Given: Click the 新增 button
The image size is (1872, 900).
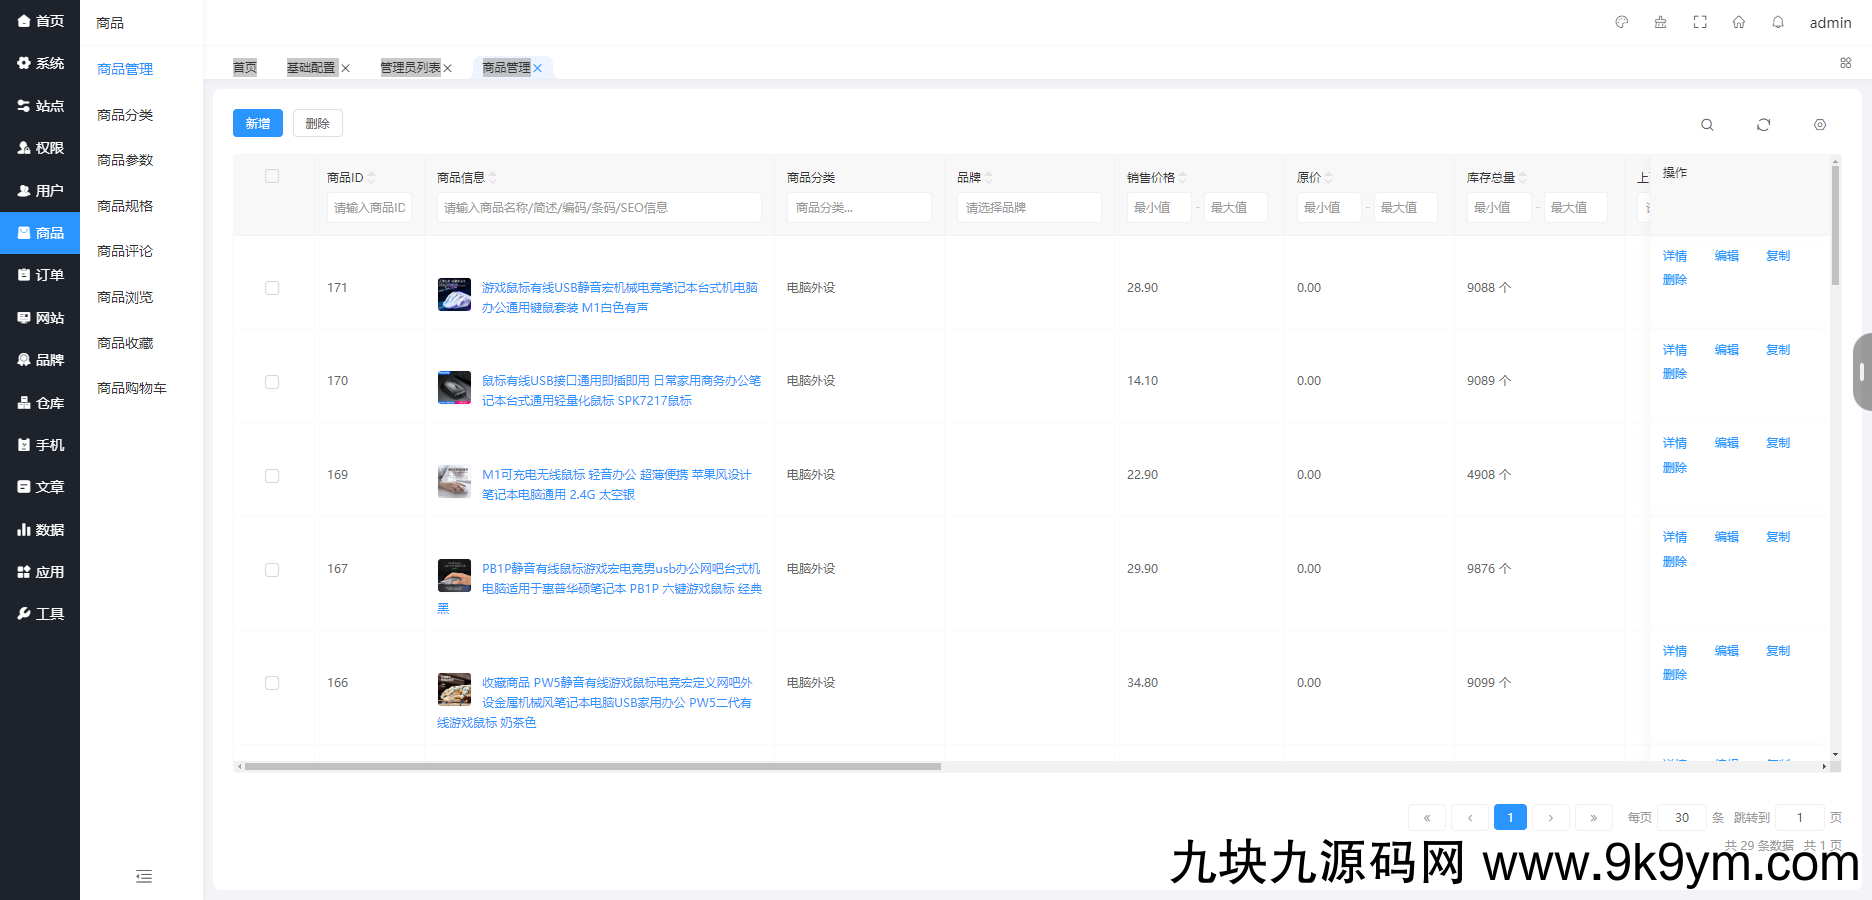Looking at the screenshot, I should pyautogui.click(x=257, y=122).
